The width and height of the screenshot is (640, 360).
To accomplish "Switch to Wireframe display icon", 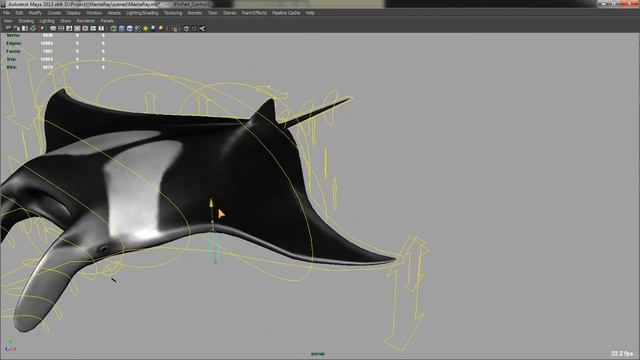I will 113,29.
